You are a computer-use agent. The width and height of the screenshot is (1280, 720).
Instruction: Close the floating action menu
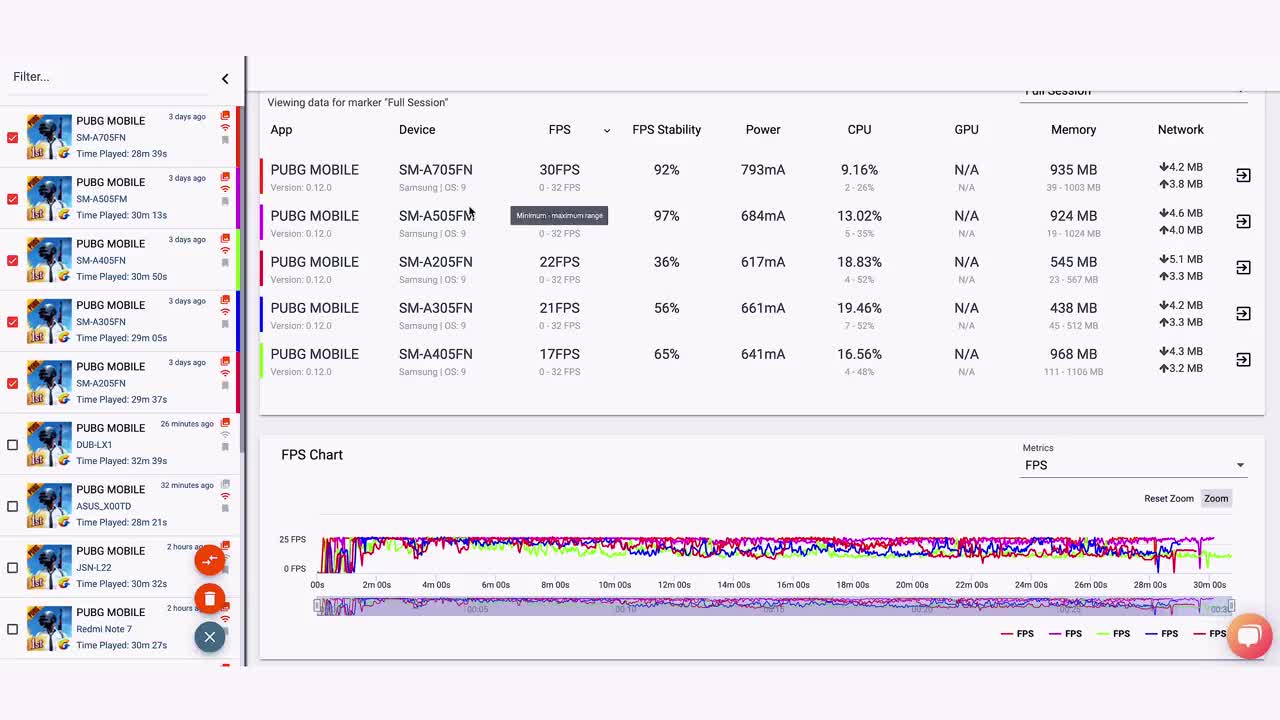pyautogui.click(x=209, y=637)
